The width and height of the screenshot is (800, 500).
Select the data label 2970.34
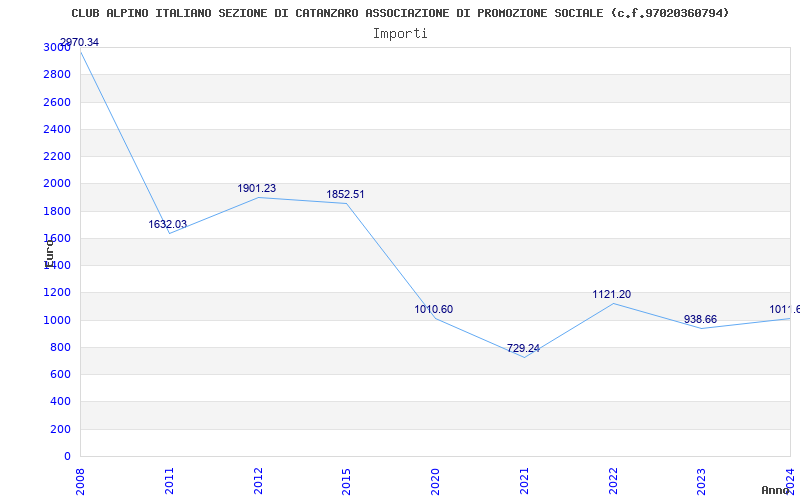79,42
